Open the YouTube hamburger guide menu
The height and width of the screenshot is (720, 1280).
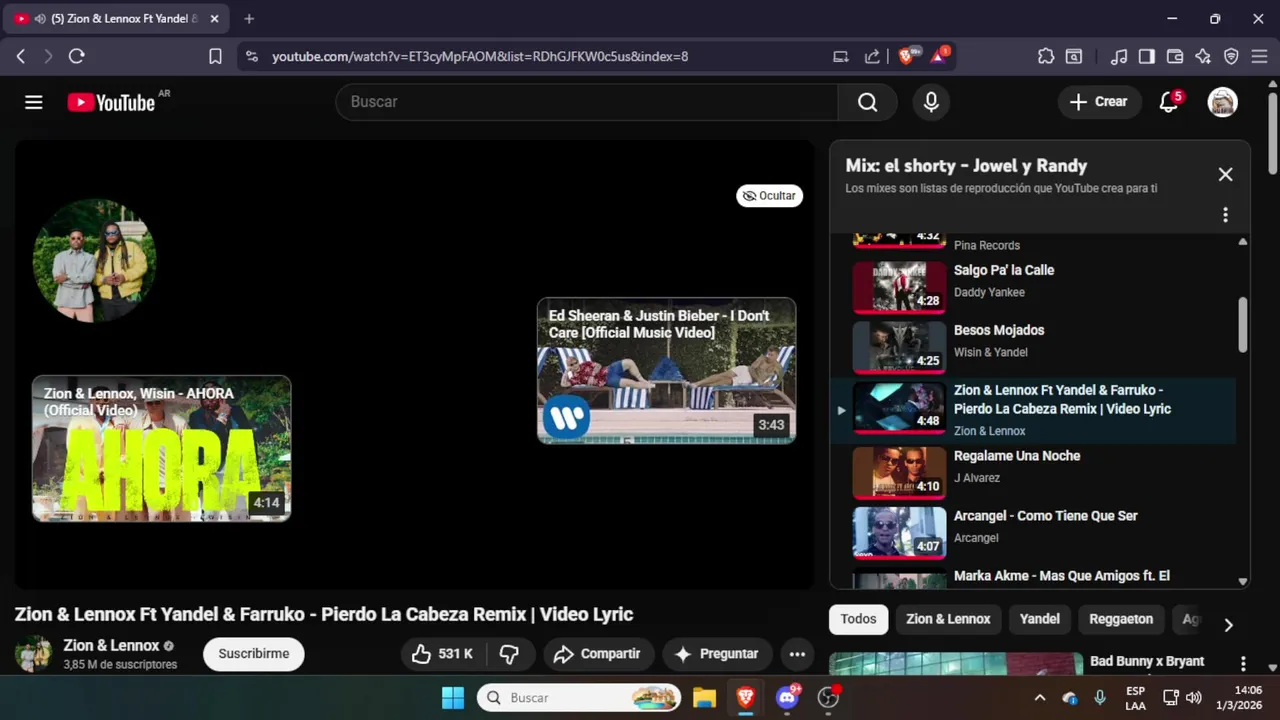pos(34,102)
